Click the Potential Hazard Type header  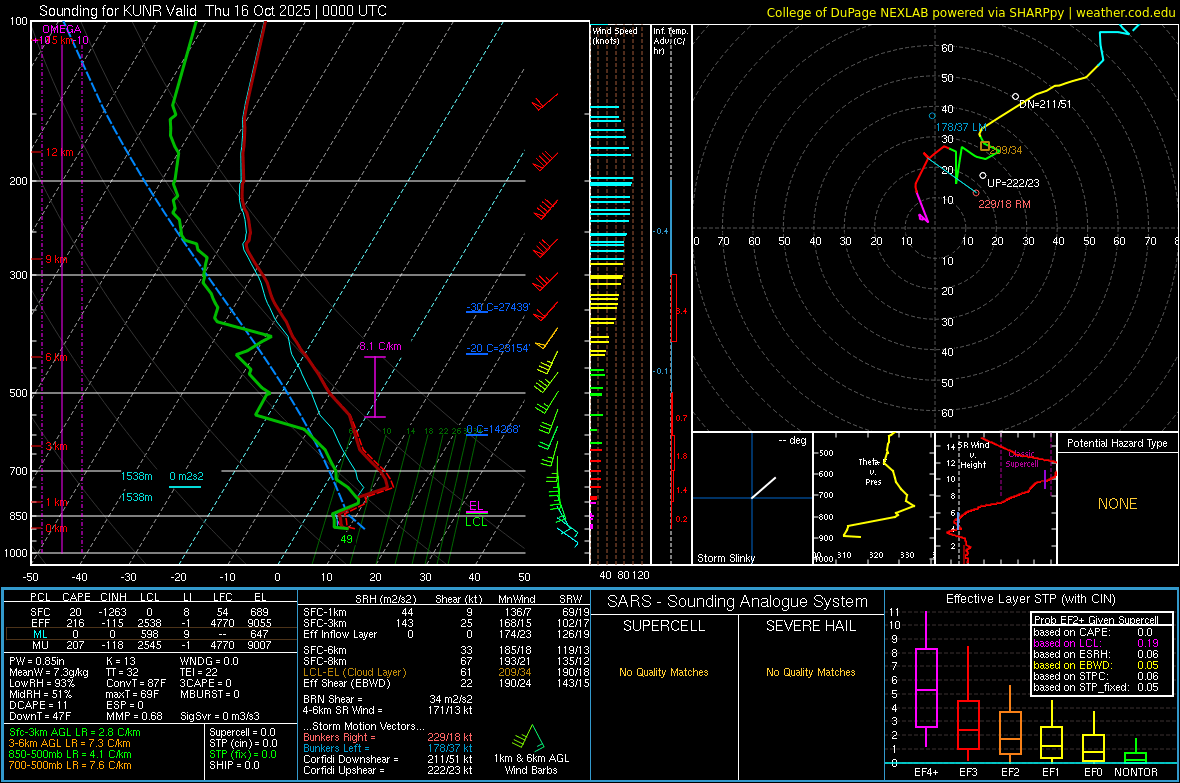(x=1117, y=443)
